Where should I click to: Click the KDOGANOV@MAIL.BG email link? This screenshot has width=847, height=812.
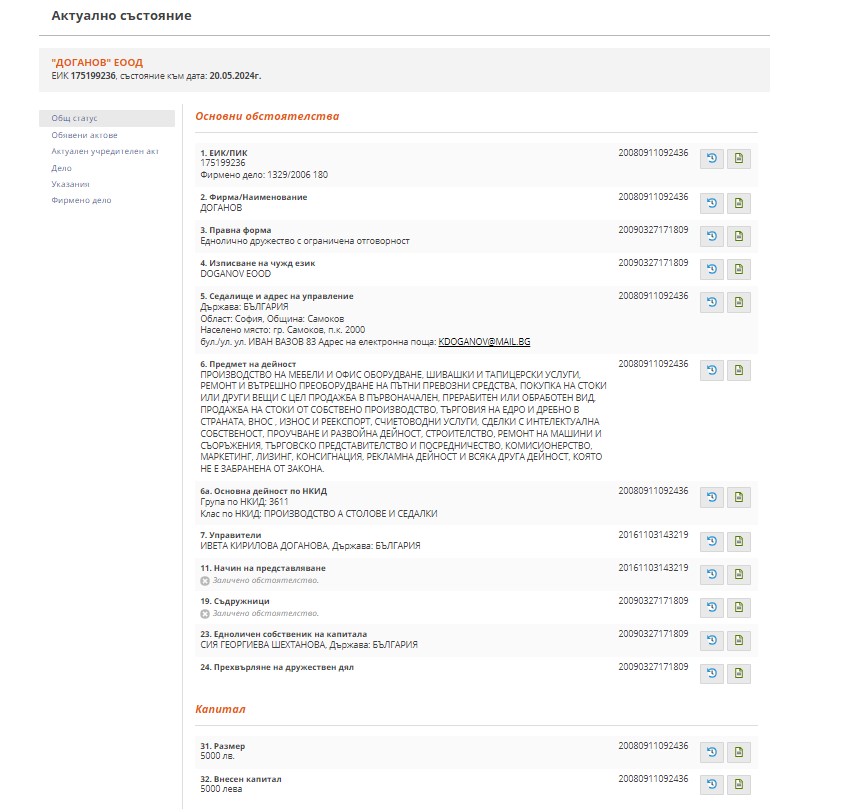click(484, 342)
